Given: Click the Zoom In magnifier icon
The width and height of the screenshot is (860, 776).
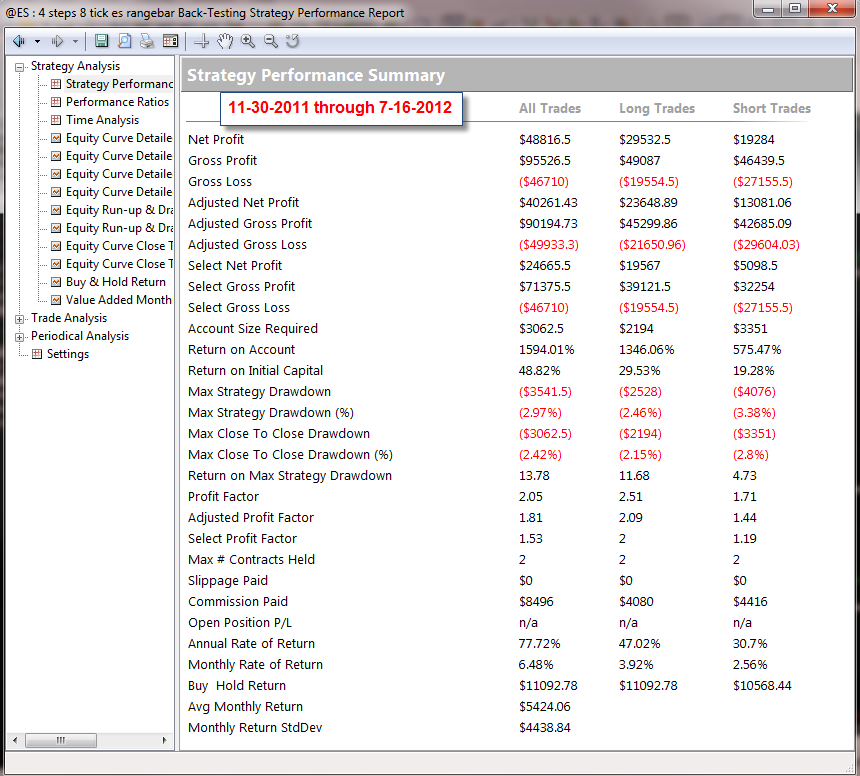Looking at the screenshot, I should pos(248,41).
